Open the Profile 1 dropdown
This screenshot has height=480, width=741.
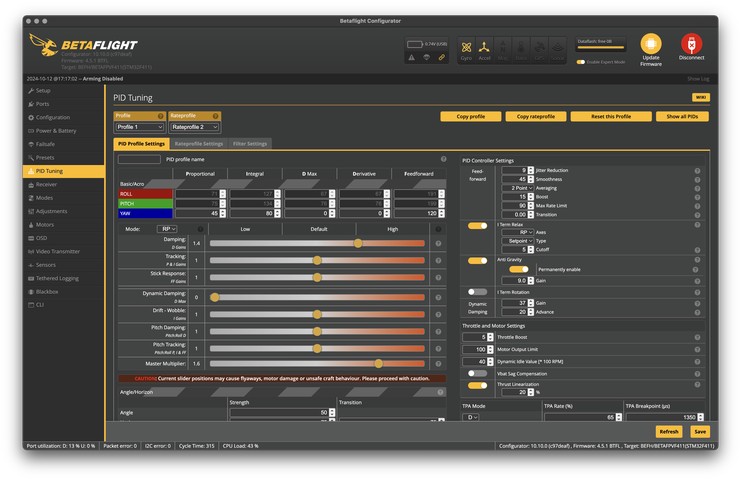[139, 127]
